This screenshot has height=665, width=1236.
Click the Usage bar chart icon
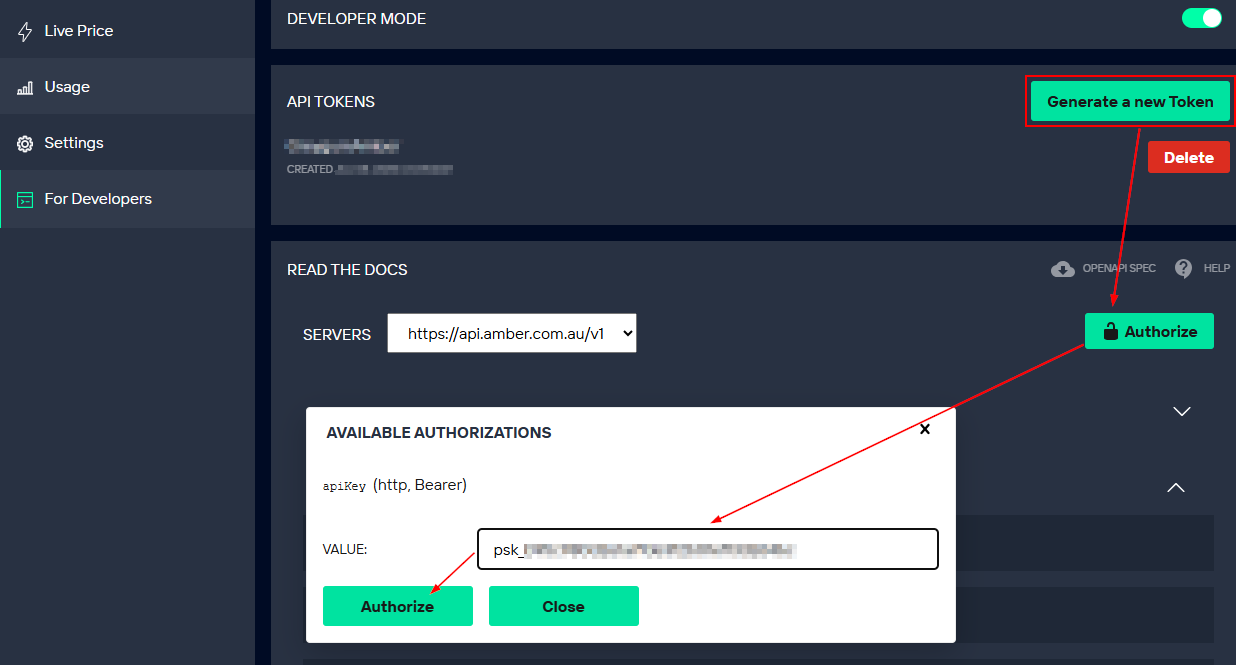25,88
